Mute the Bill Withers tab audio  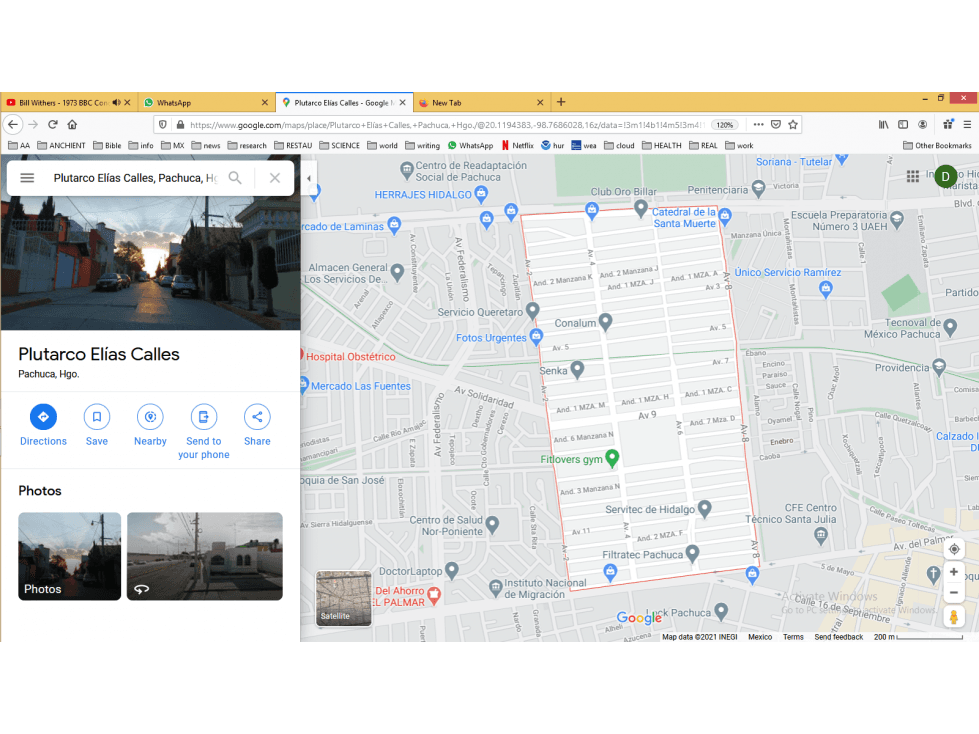pyautogui.click(x=116, y=102)
